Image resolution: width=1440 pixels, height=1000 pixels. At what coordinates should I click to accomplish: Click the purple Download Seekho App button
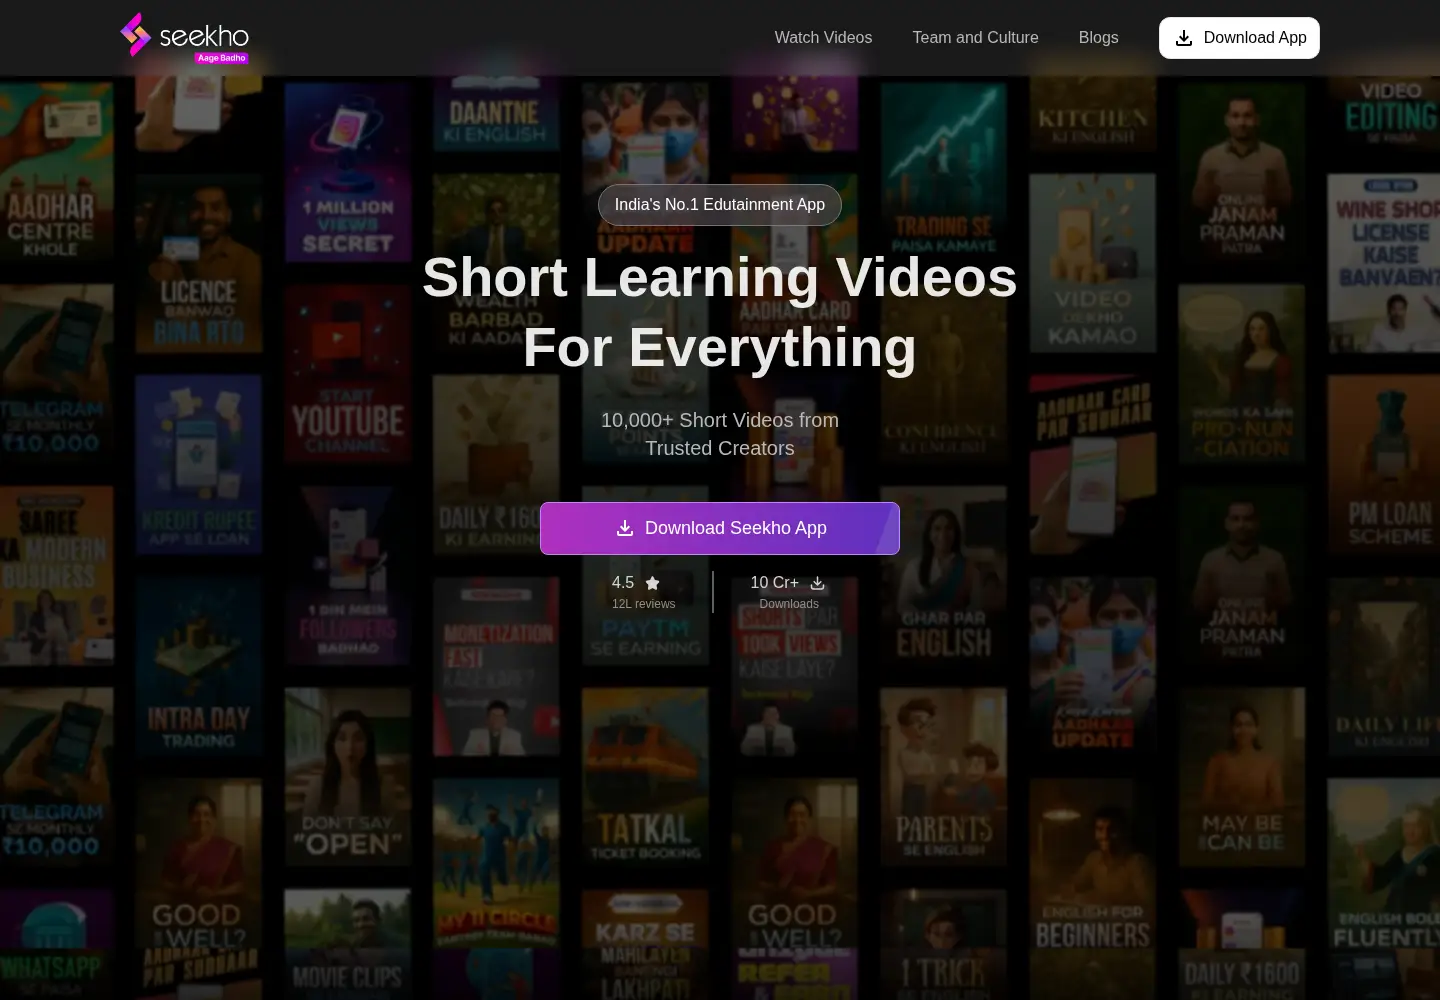point(720,528)
